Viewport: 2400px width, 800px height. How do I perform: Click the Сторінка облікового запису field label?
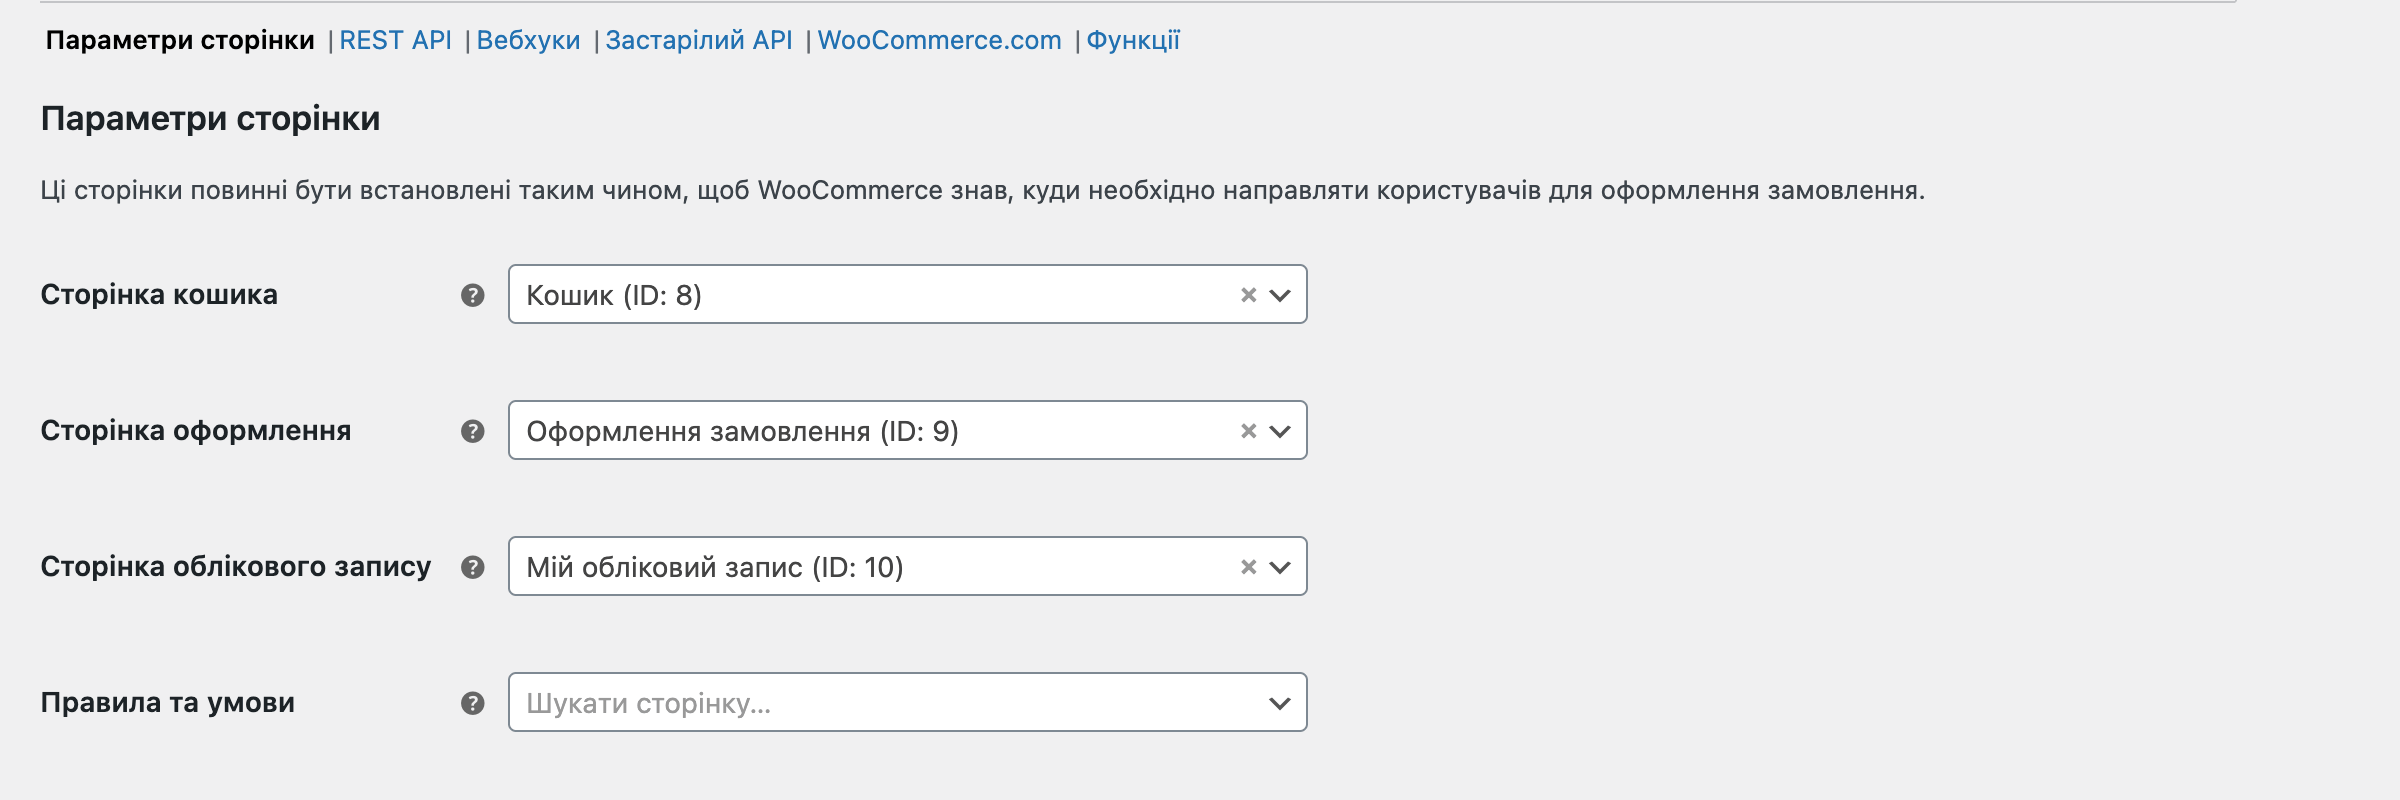tap(236, 567)
